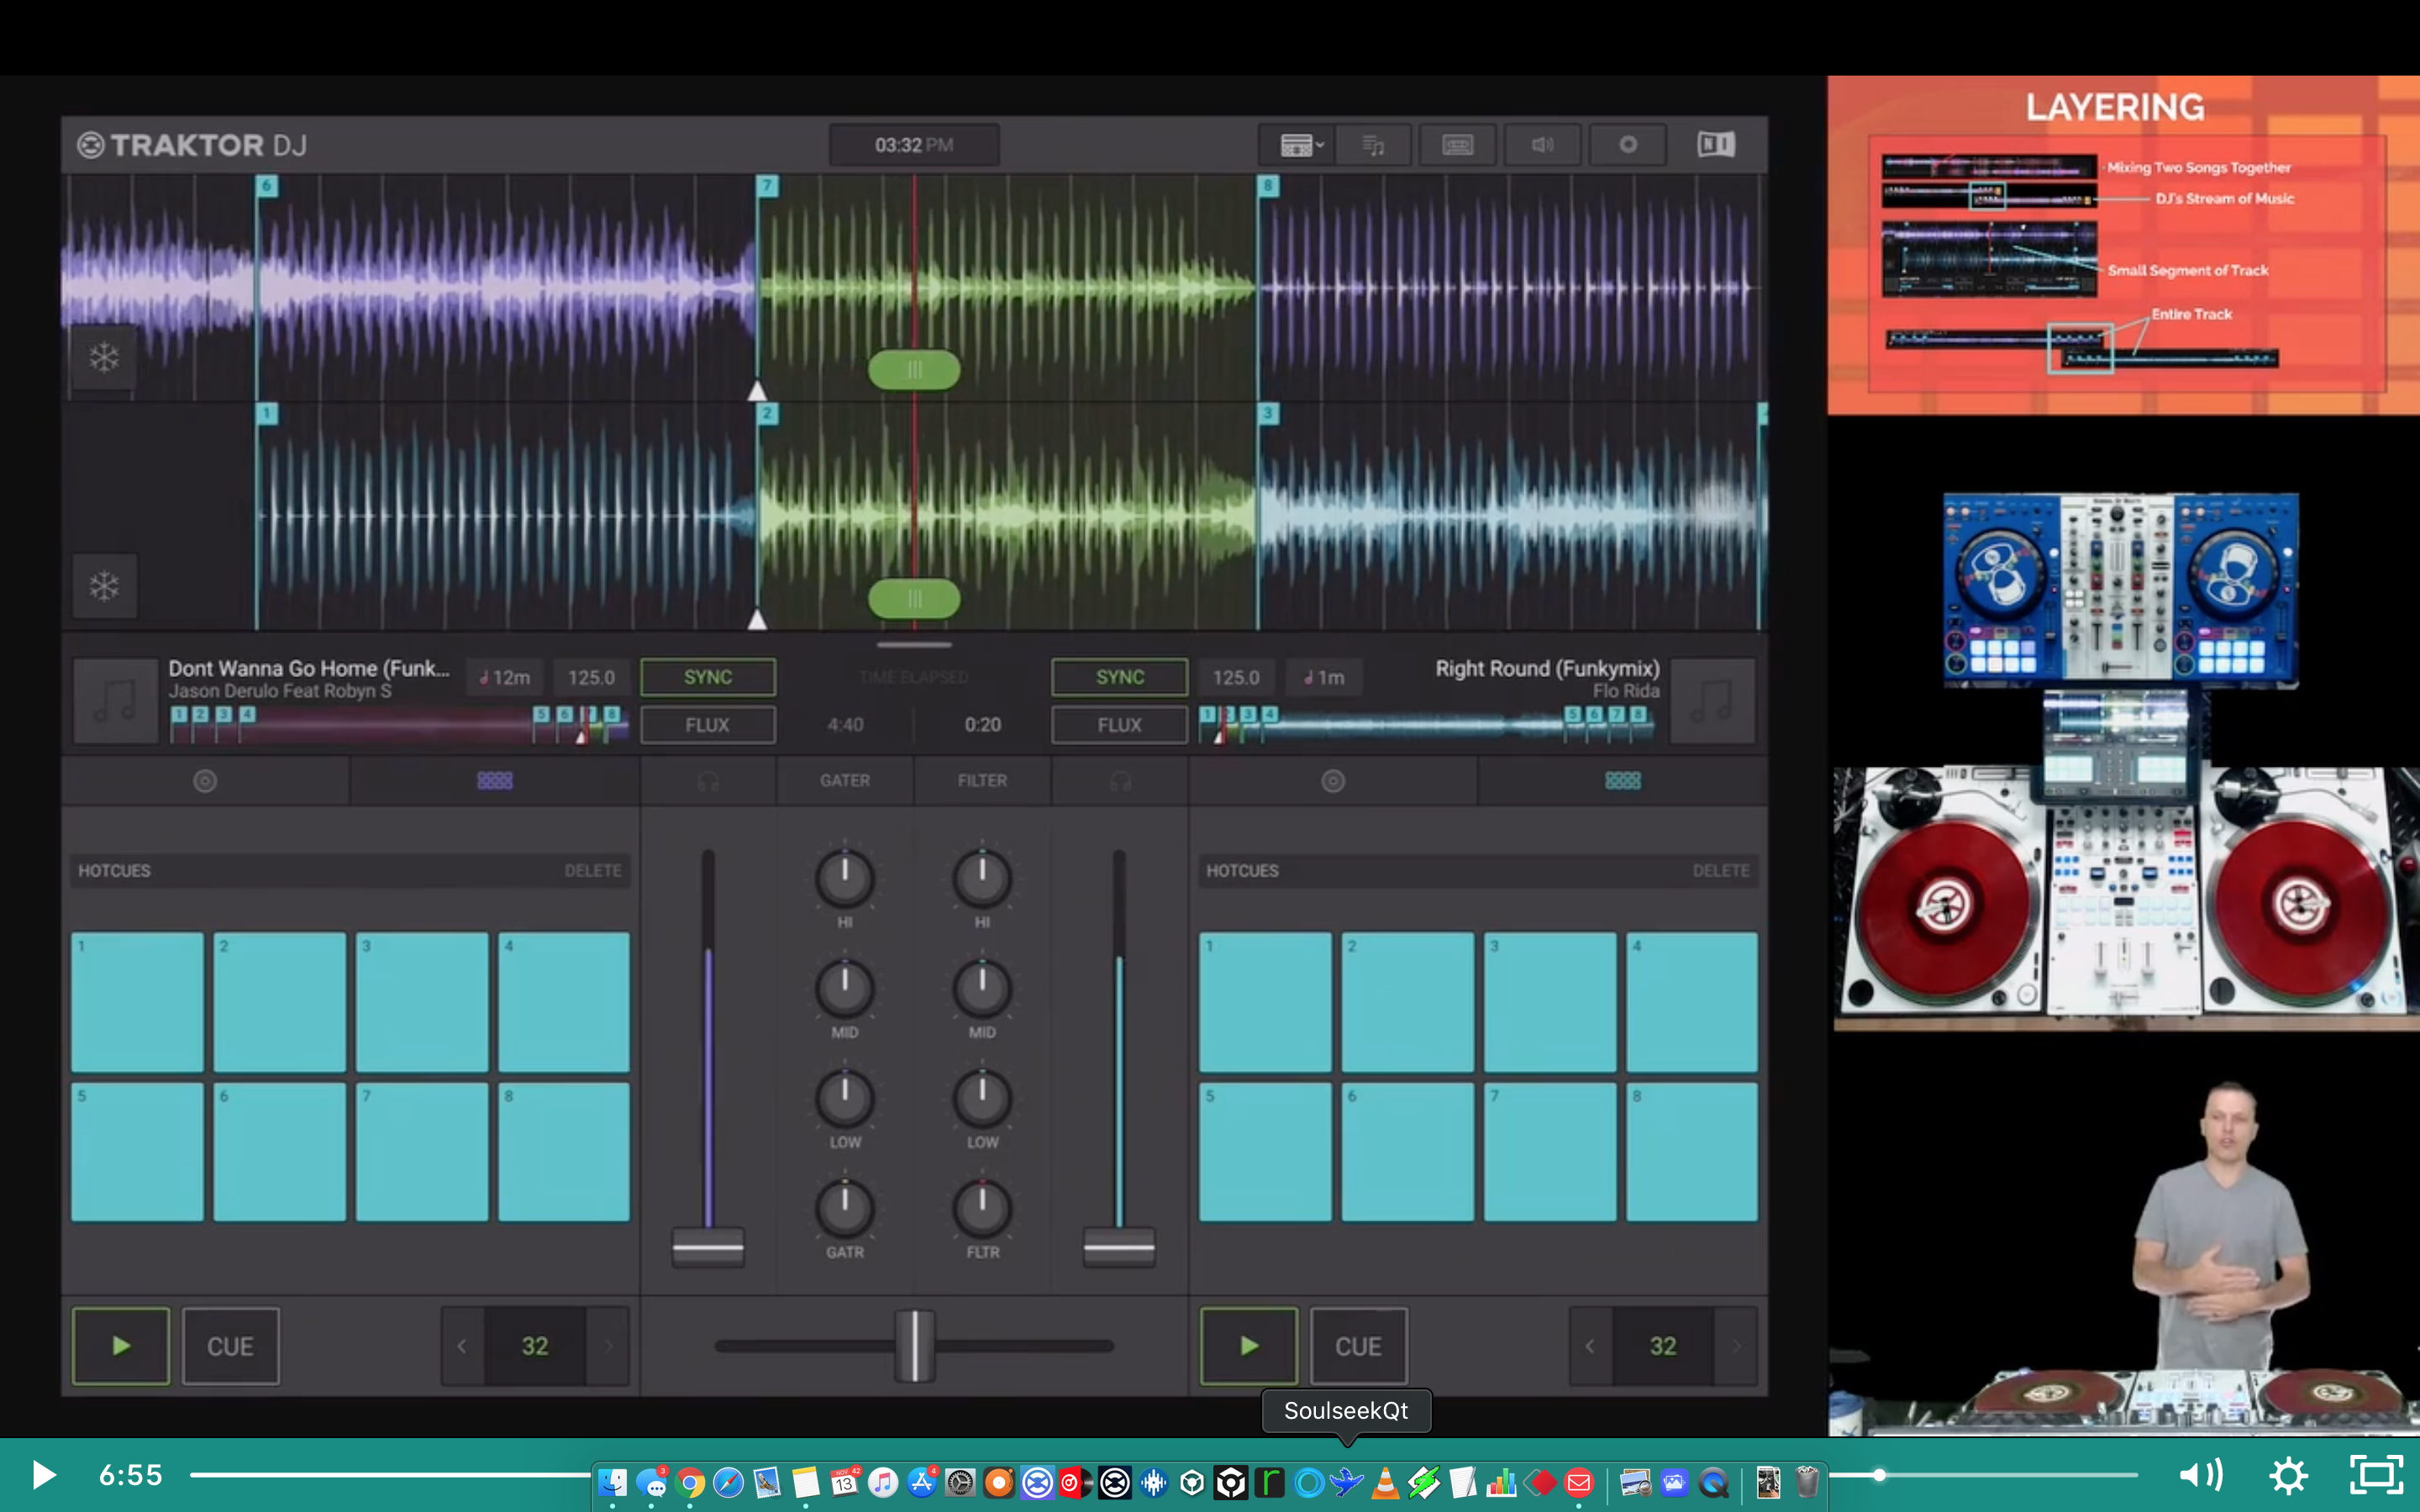
Task: Switch right deck to the hotcue pads tab
Action: pos(1622,781)
